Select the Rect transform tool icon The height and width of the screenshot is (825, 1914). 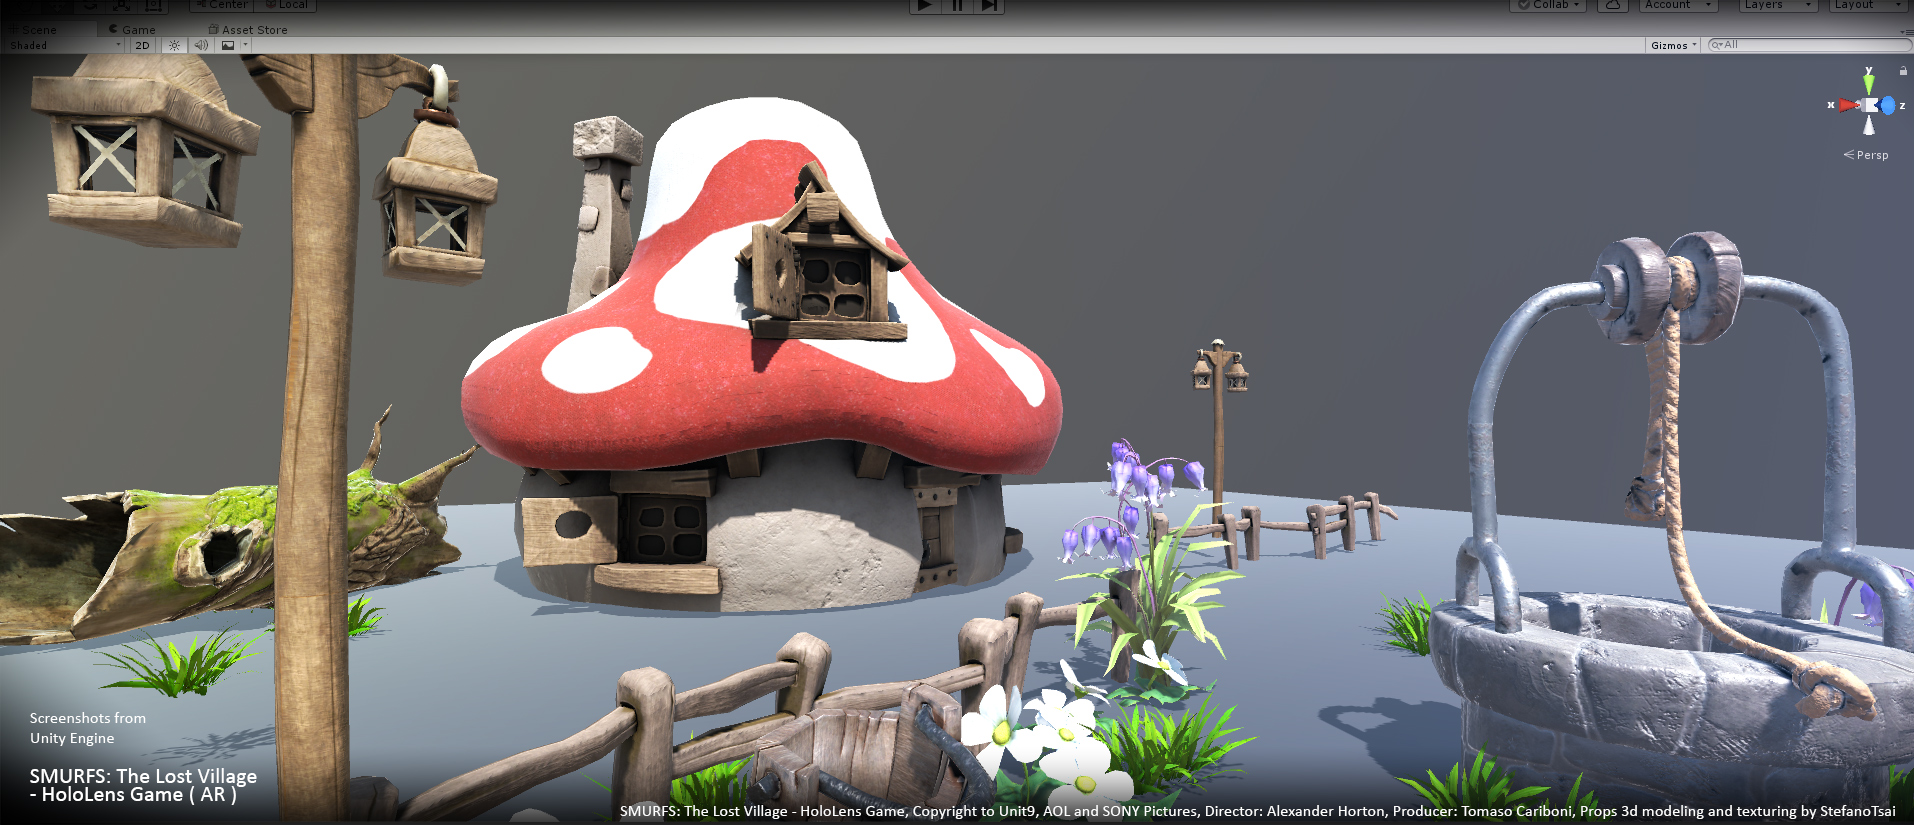click(x=152, y=5)
